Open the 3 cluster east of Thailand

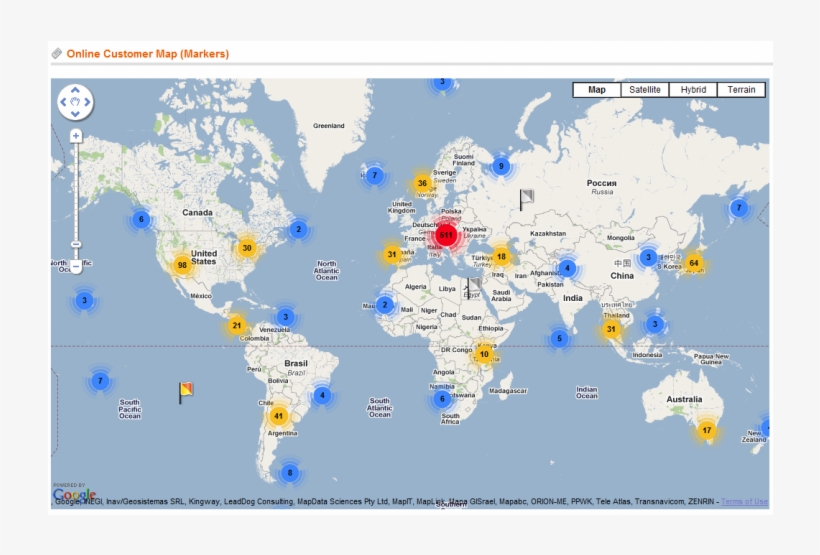tap(655, 324)
